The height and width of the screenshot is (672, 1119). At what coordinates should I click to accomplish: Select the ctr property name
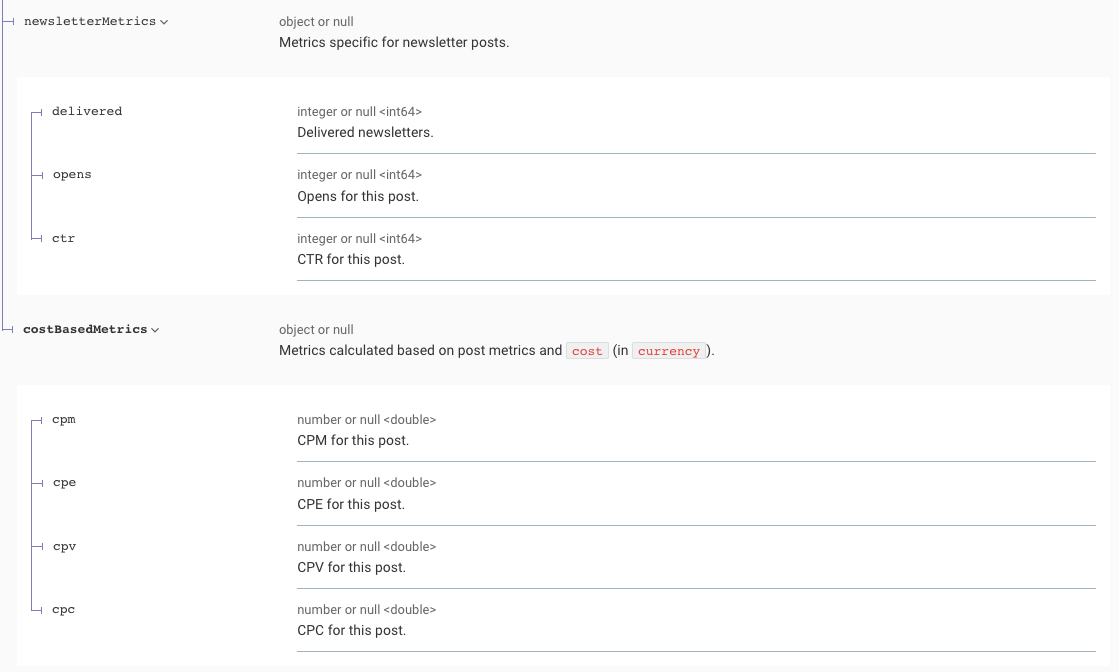pyautogui.click(x=63, y=239)
